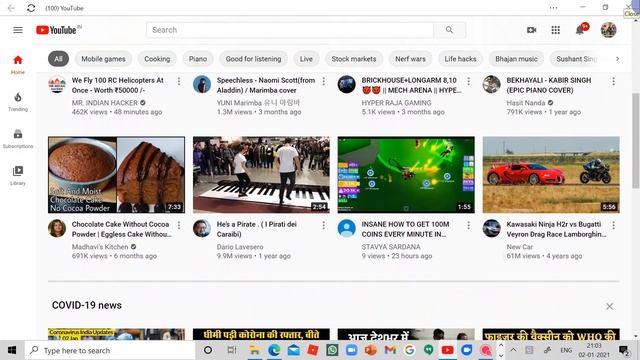Click the browser back arrow
Screen dimensions: 640x360
(11, 8)
